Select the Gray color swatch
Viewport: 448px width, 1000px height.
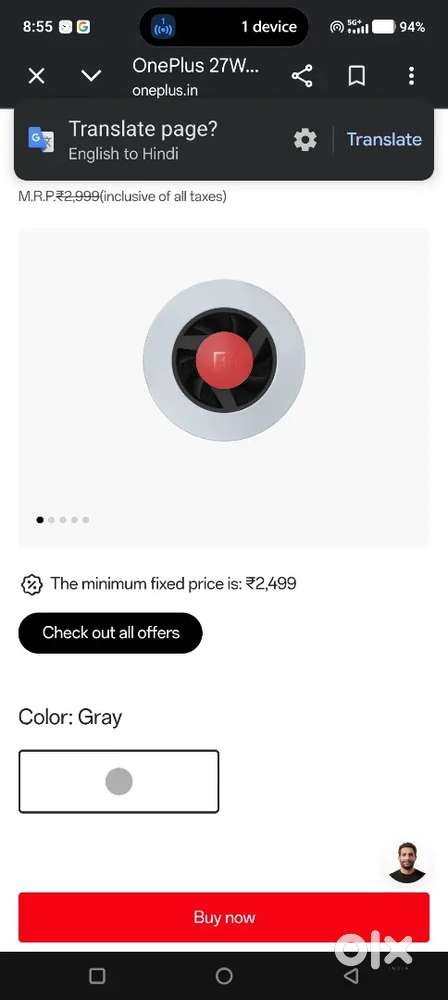click(119, 781)
